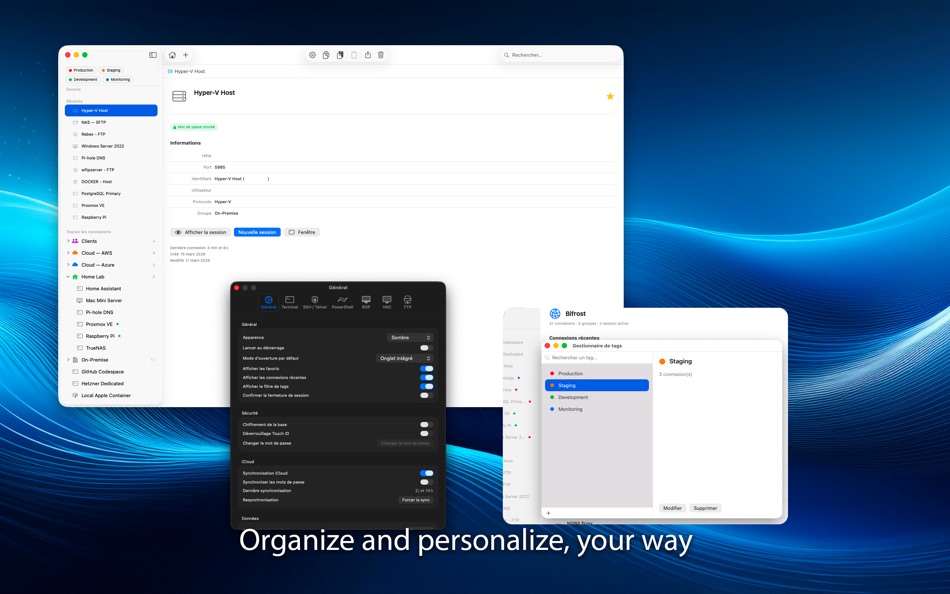Viewport: 950px width, 594px height.
Task: Open the Apparence 'Sombre' dropdown
Action: tap(410, 338)
